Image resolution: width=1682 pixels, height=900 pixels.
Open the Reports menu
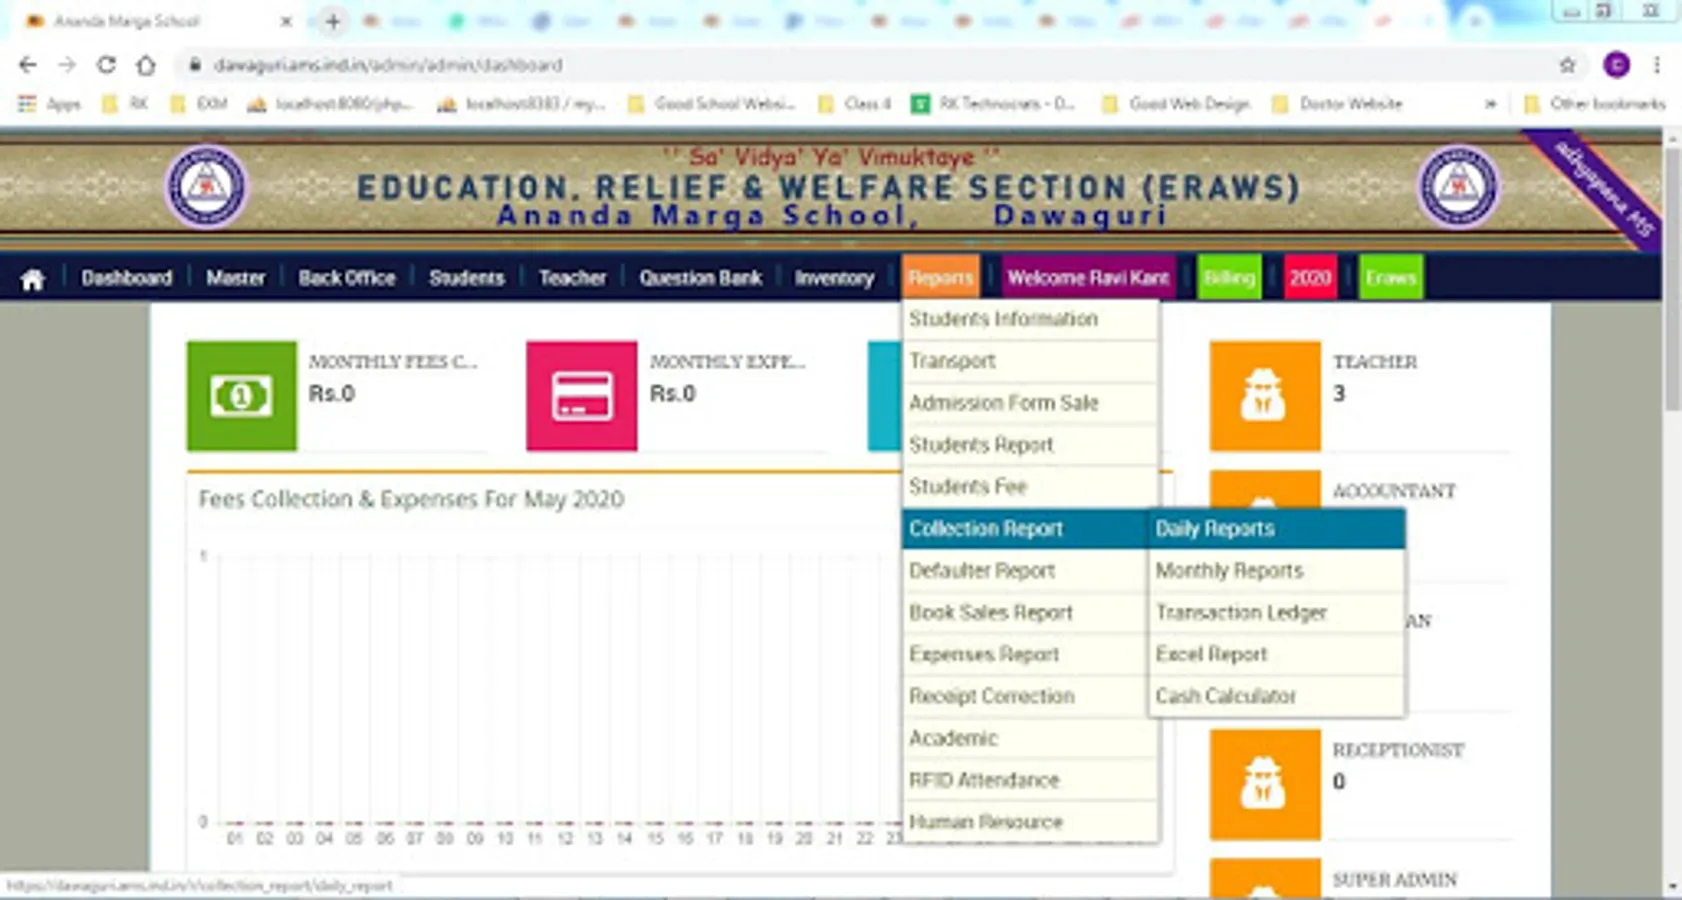(940, 278)
